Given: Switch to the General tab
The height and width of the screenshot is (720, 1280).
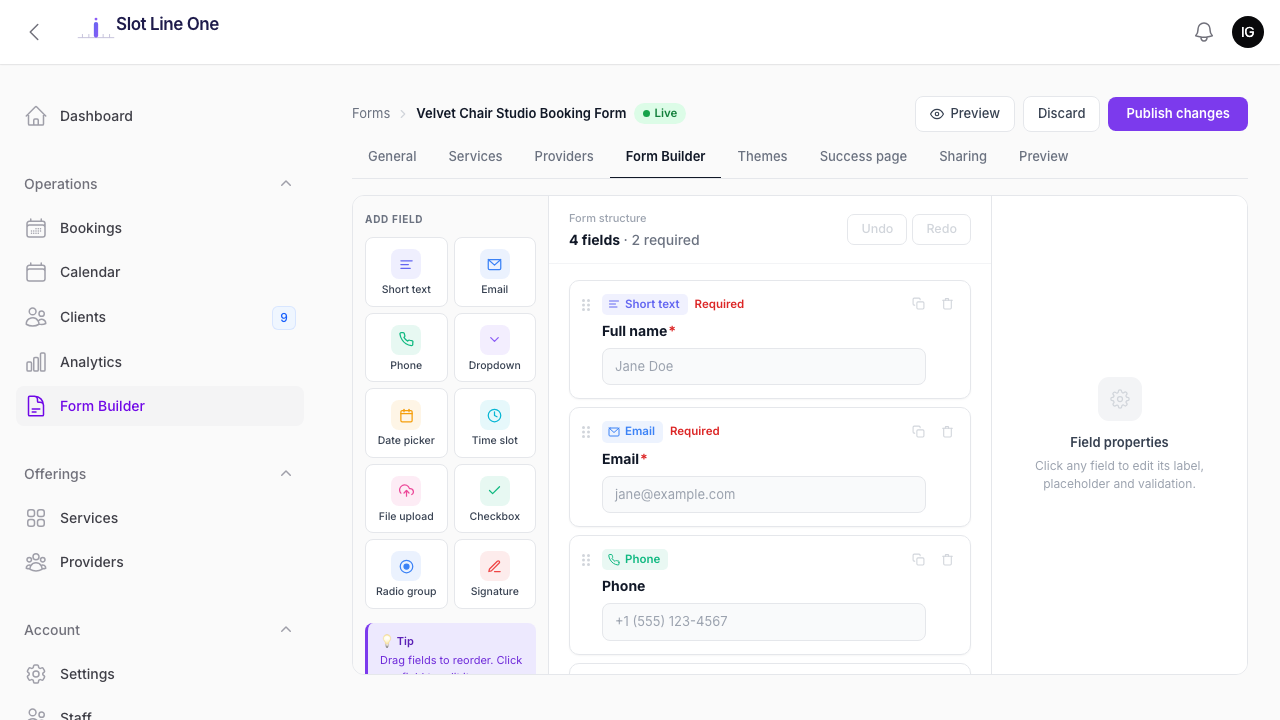Looking at the screenshot, I should point(392,156).
